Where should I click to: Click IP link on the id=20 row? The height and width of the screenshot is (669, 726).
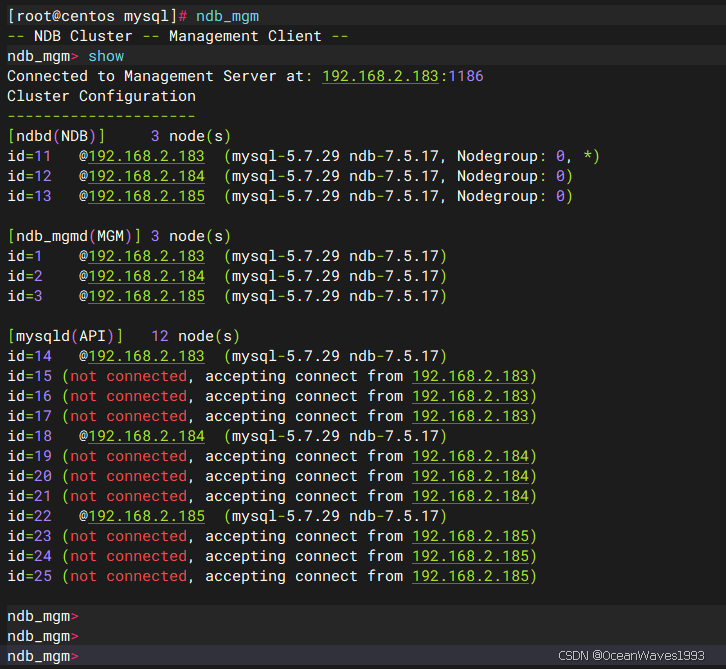coord(470,476)
